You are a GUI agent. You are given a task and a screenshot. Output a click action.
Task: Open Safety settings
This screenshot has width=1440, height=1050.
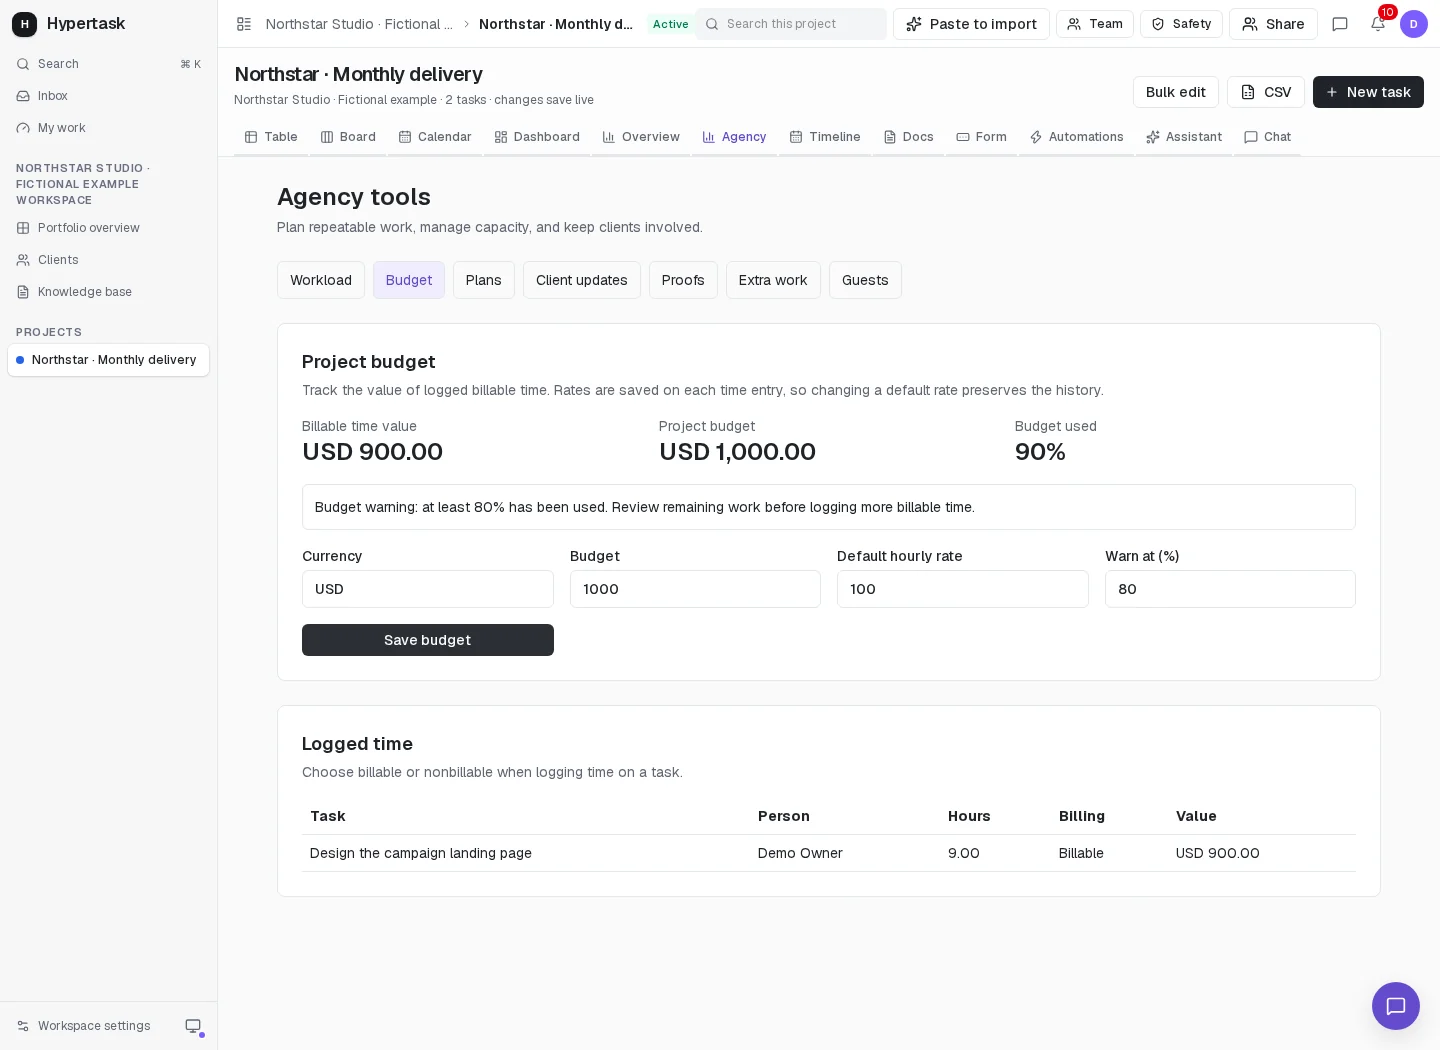point(1181,24)
